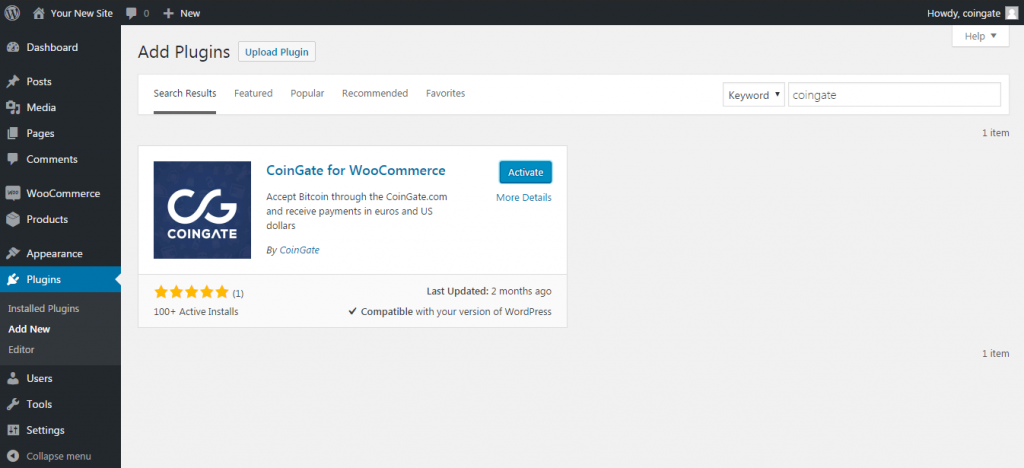Screen dimensions: 1024x468
Task: Open the Keyword search type dropdown
Action: pyautogui.click(x=754, y=95)
